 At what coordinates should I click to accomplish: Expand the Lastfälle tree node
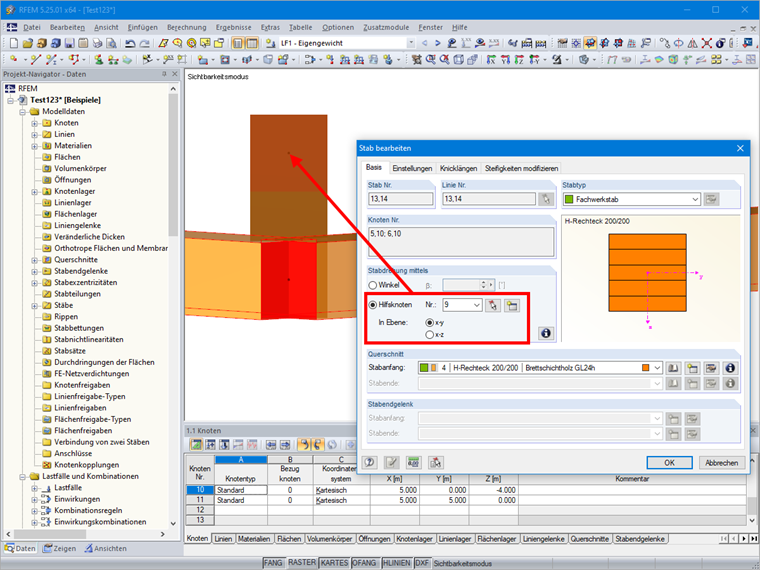[34, 488]
